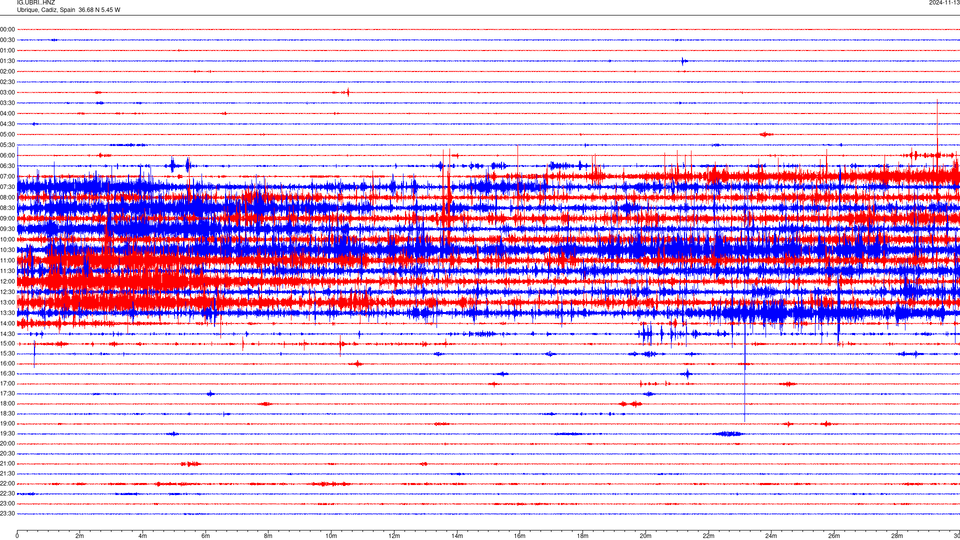Select the 01:30 time row label
Viewport: 960px width, 540px height.
point(7,61)
